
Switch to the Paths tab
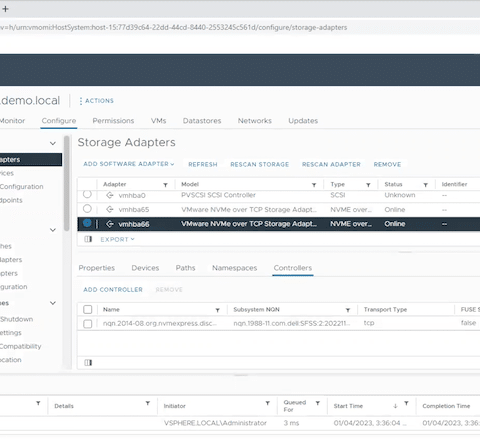[x=185, y=268]
